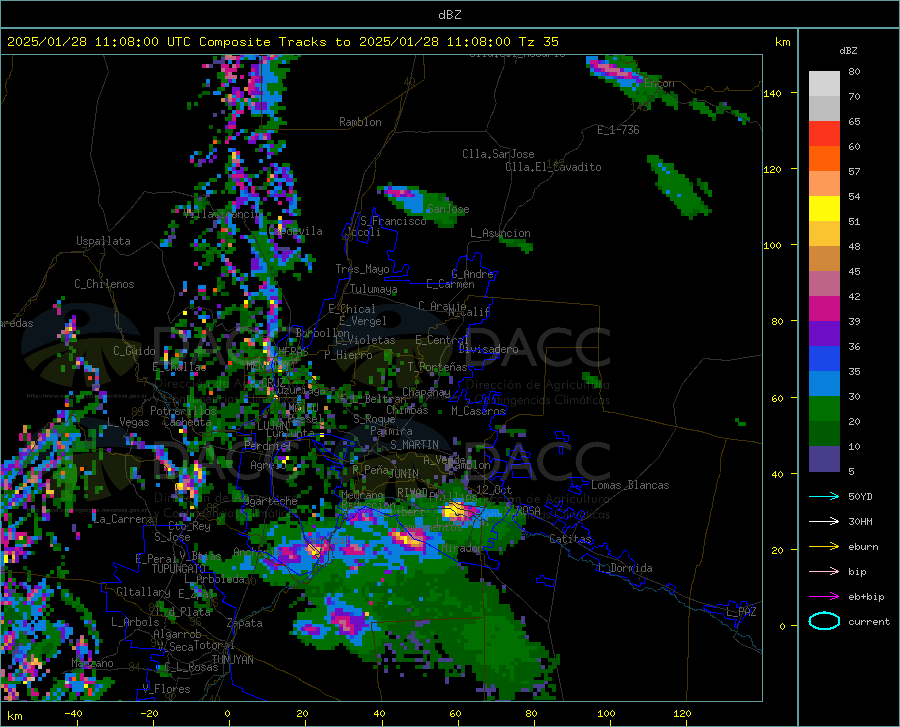Click the 'dBZ' title at the top center
The image size is (900, 727).
(449, 15)
